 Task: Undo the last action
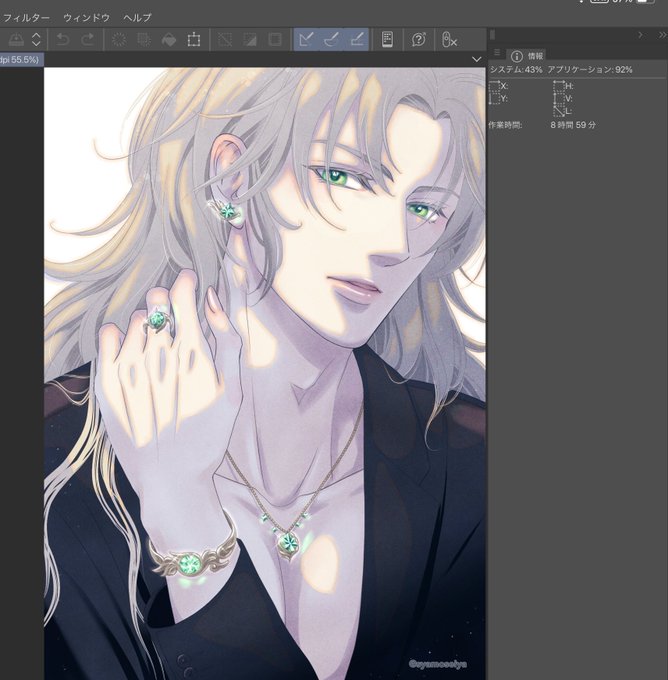[63, 40]
